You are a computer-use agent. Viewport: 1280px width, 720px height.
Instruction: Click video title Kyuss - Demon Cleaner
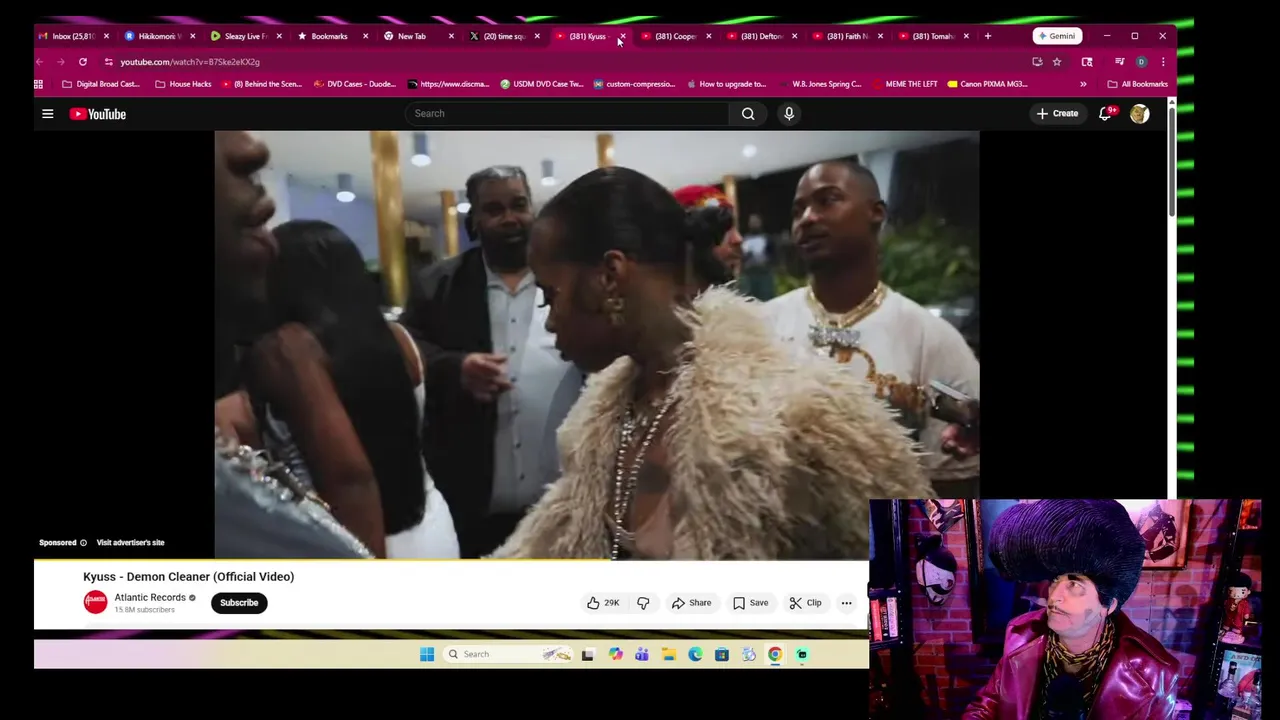click(188, 577)
